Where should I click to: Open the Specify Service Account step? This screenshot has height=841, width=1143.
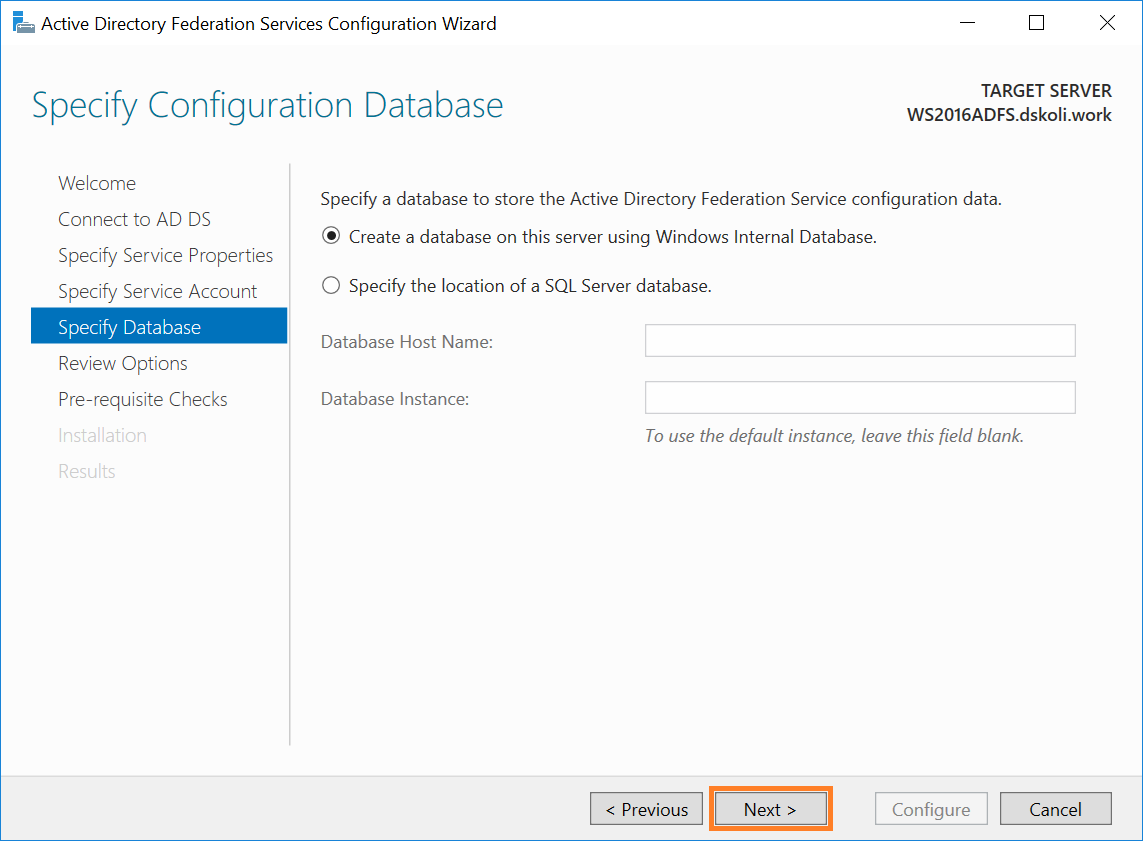[x=157, y=292]
